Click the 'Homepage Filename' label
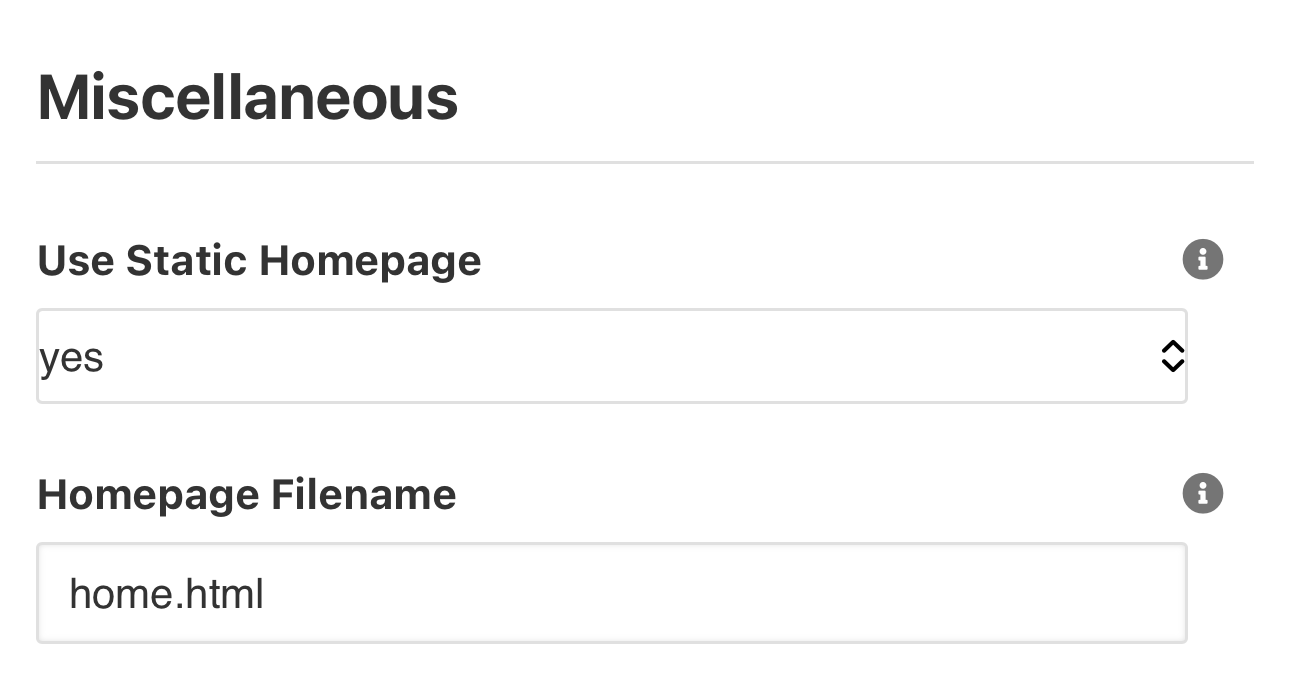This screenshot has height=683, width=1290. 246,495
